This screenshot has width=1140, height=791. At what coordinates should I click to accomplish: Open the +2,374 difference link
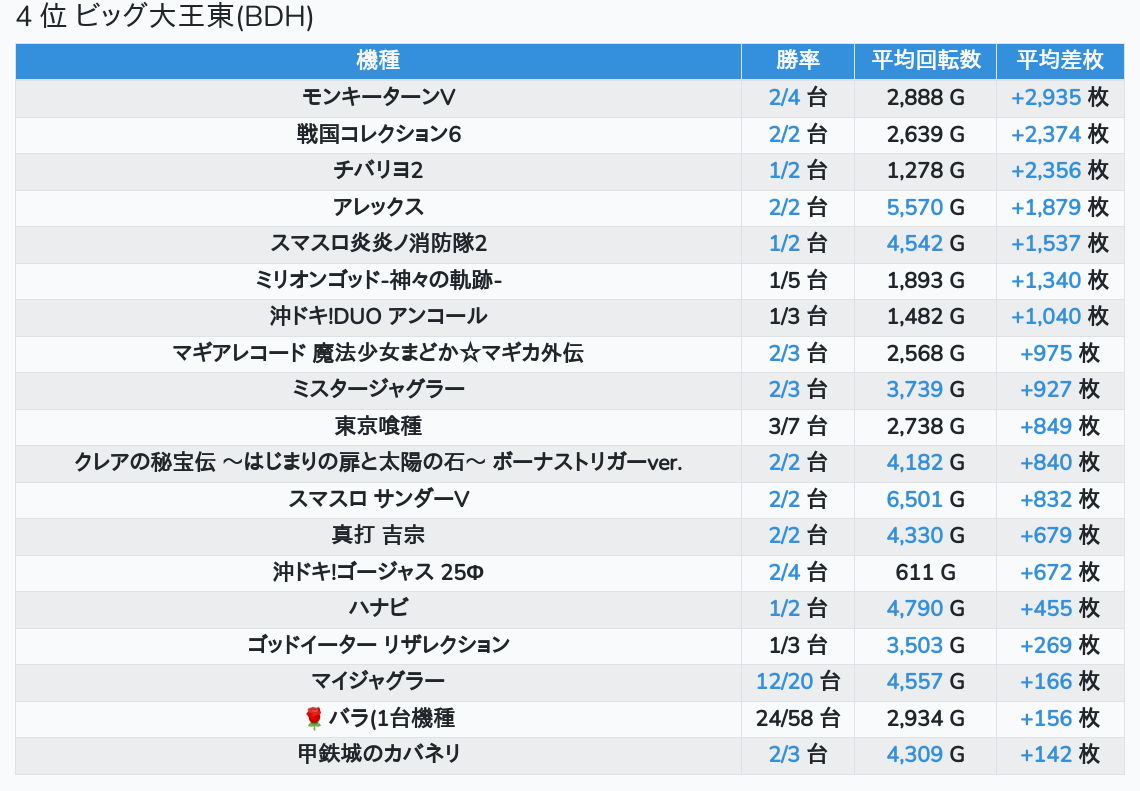[1046, 134]
